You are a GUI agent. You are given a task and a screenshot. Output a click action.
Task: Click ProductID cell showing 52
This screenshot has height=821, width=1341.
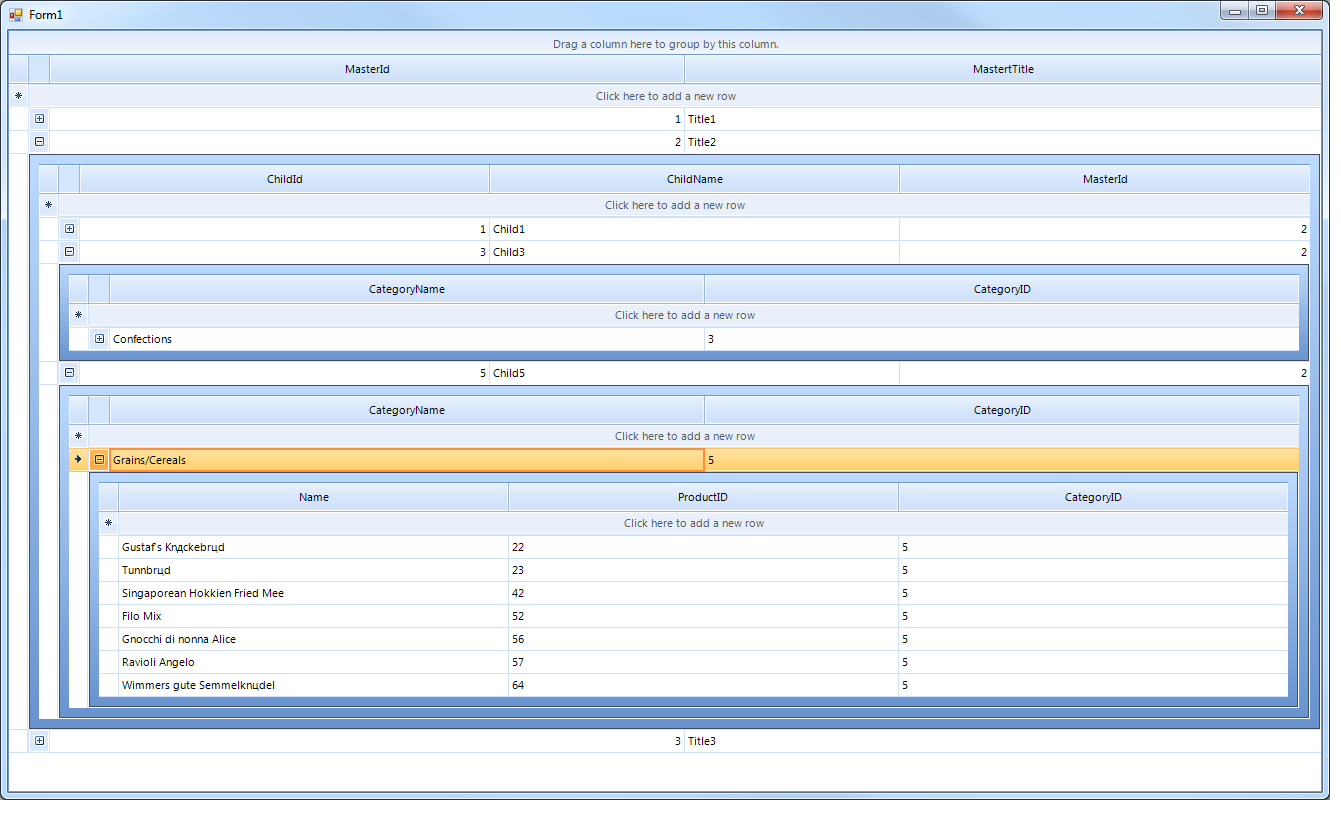pos(704,616)
